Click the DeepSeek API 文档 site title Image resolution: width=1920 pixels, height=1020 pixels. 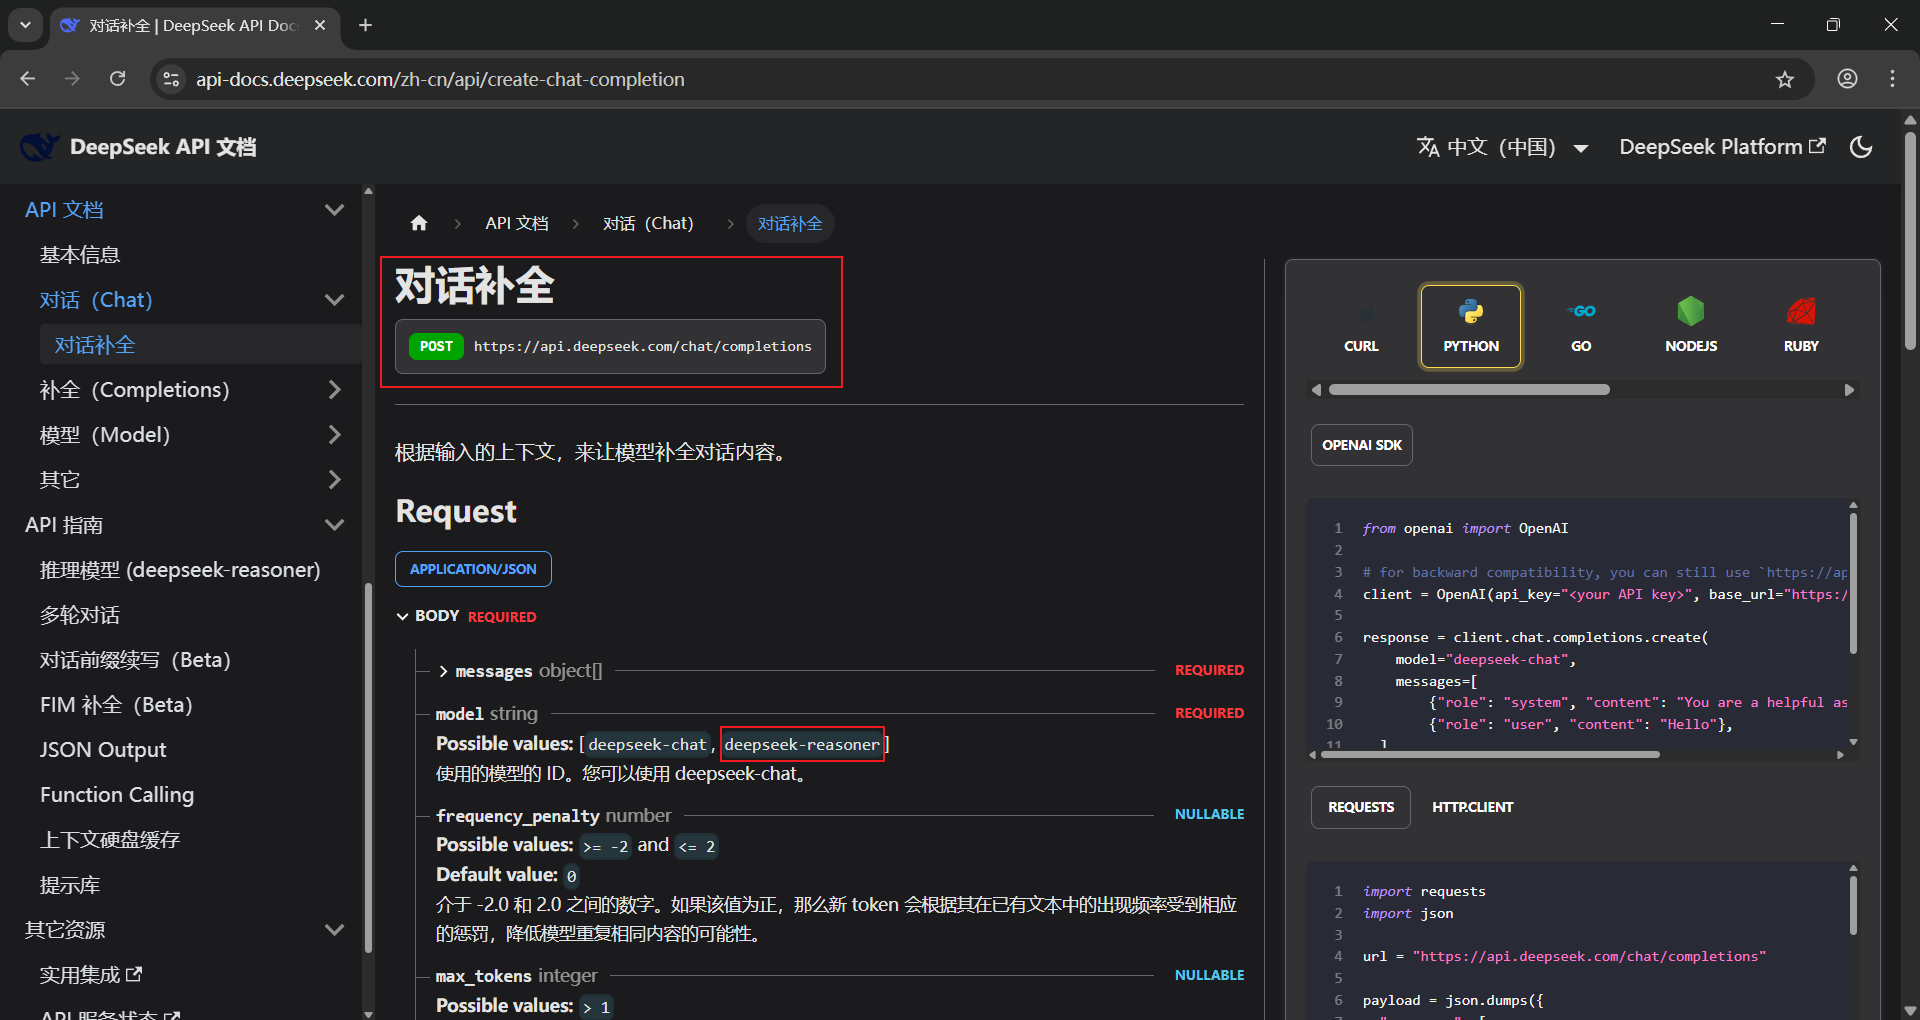click(x=163, y=147)
